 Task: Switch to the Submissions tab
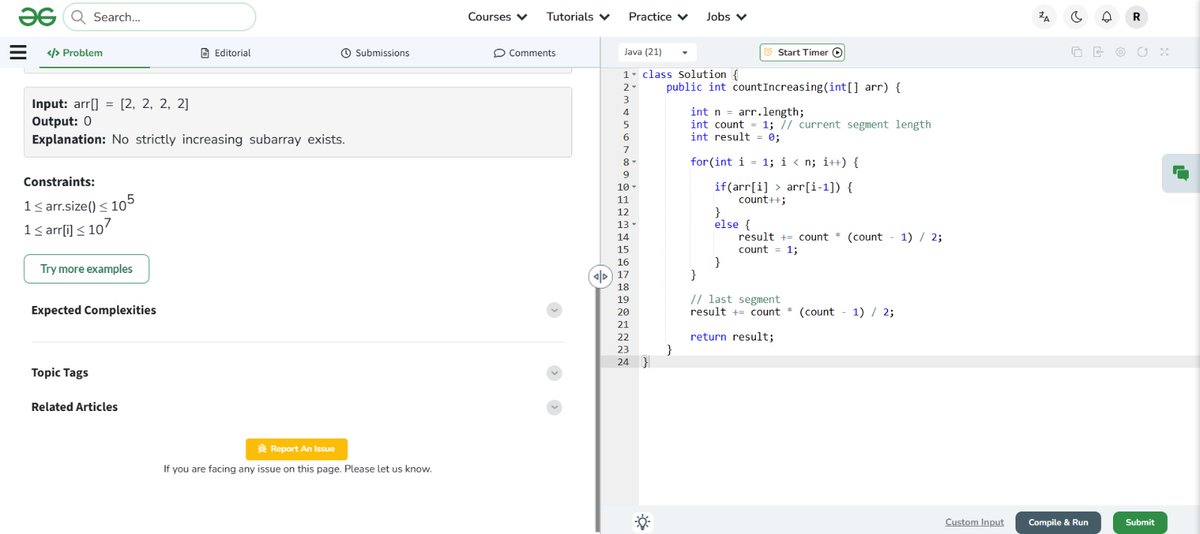[375, 53]
